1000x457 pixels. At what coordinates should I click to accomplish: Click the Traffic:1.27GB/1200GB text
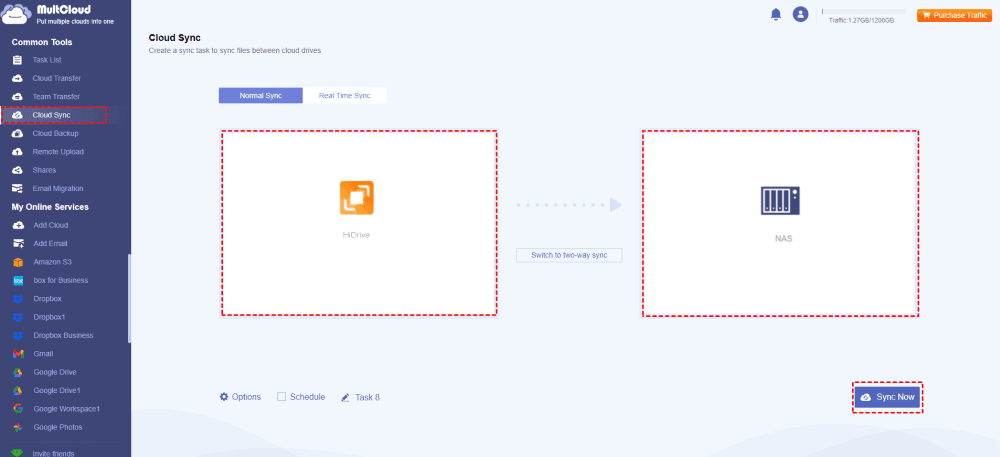point(861,20)
